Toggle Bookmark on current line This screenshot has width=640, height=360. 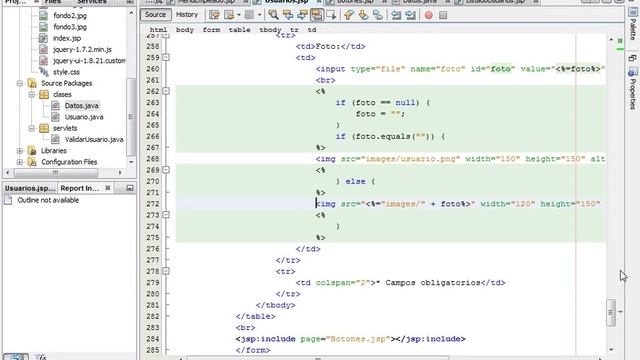coord(378,15)
